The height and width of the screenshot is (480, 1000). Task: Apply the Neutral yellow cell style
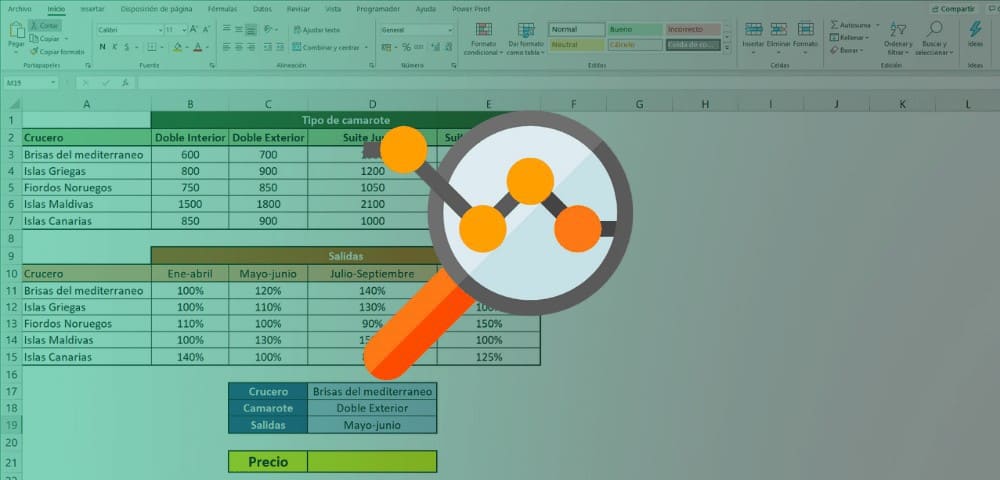pos(577,45)
